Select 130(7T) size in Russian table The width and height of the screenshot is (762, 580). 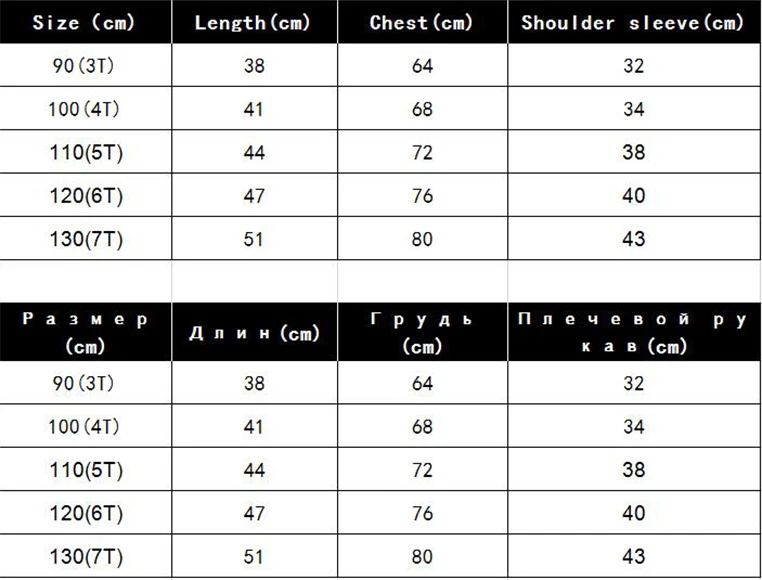click(85, 556)
